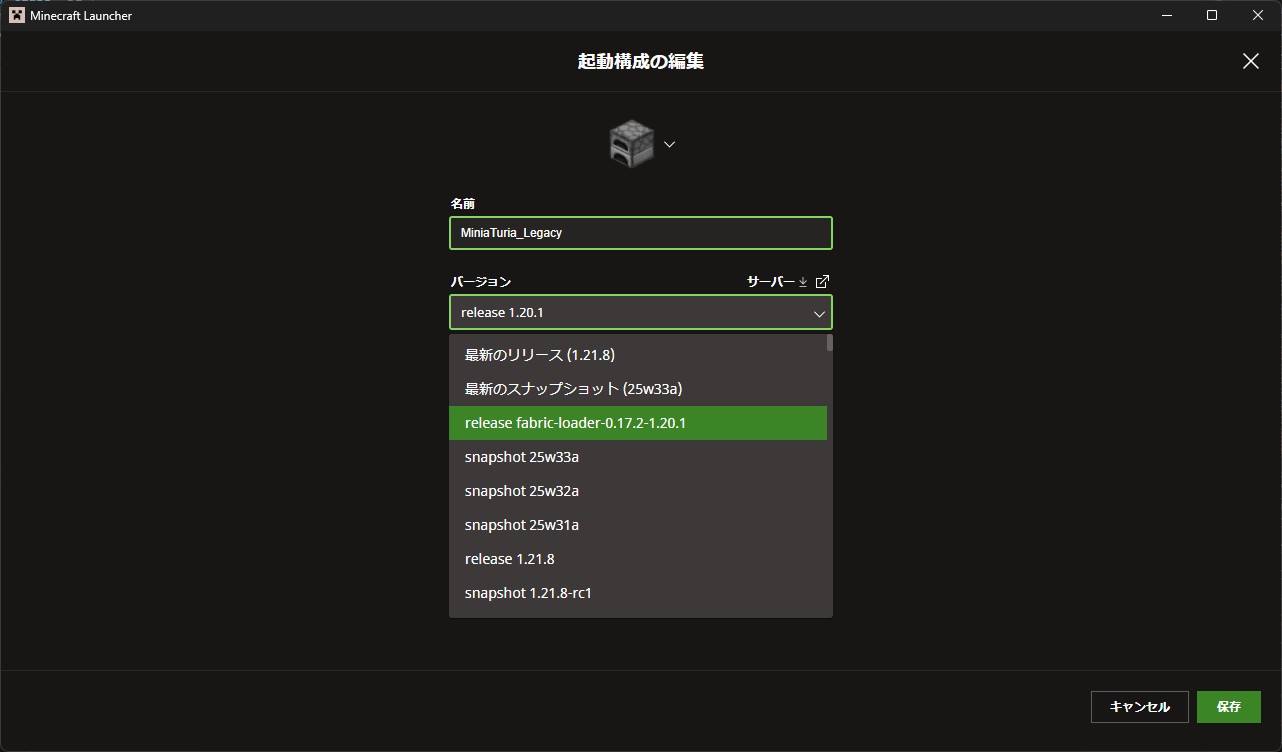Open the server external link icon
1282x752 pixels.
(822, 282)
